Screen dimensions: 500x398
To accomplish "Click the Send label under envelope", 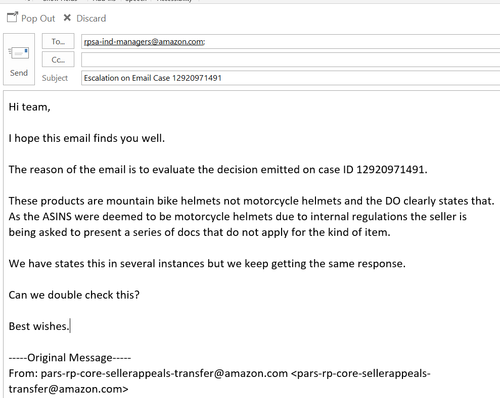I will 19,73.
